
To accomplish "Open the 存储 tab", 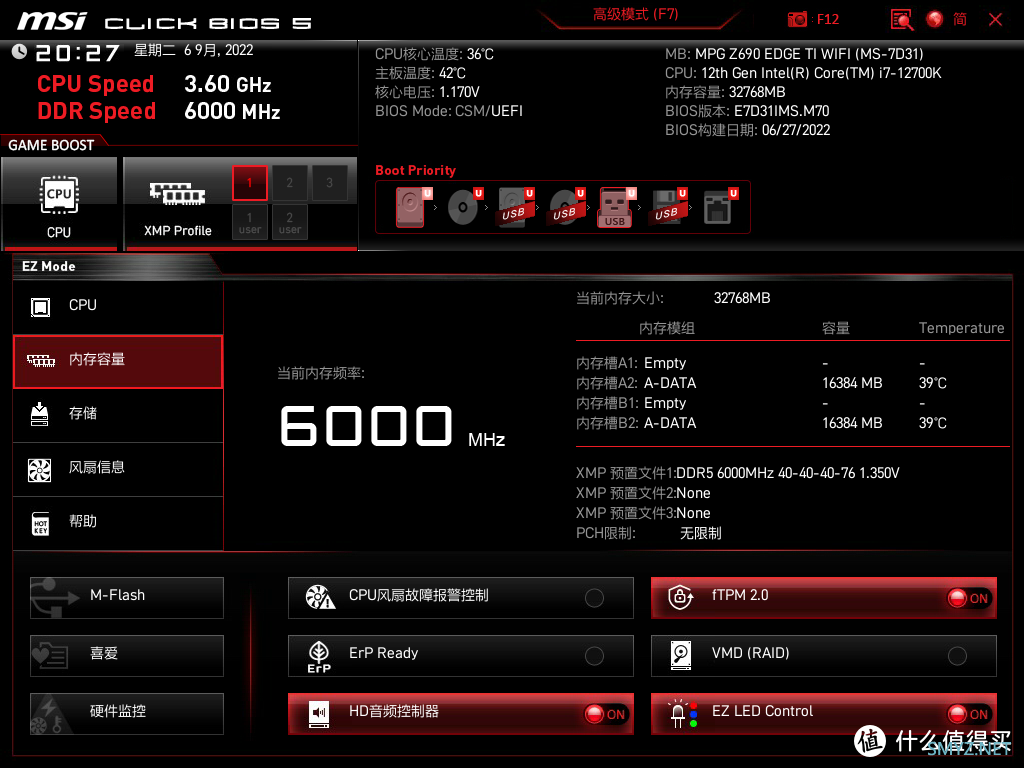I will coord(118,415).
